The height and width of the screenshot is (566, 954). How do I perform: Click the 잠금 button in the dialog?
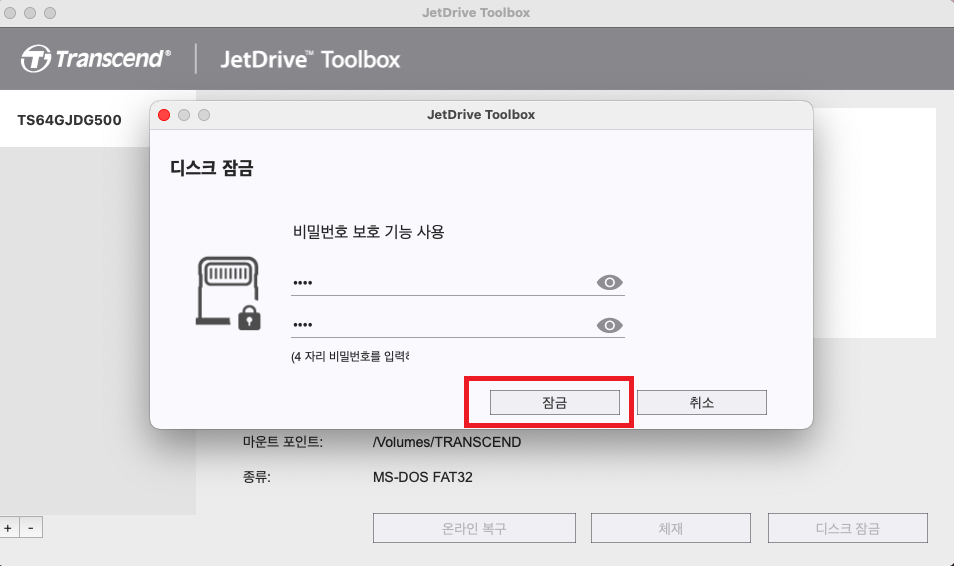[x=555, y=402]
